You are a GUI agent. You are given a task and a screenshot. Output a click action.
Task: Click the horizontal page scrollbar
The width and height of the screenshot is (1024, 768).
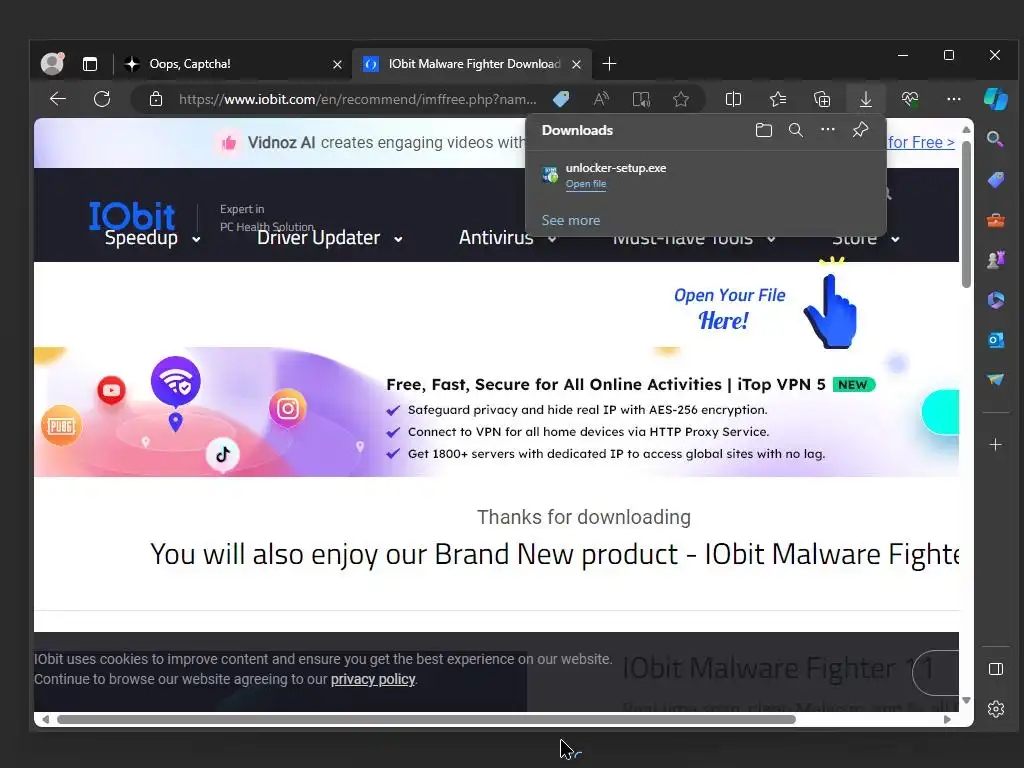point(426,720)
